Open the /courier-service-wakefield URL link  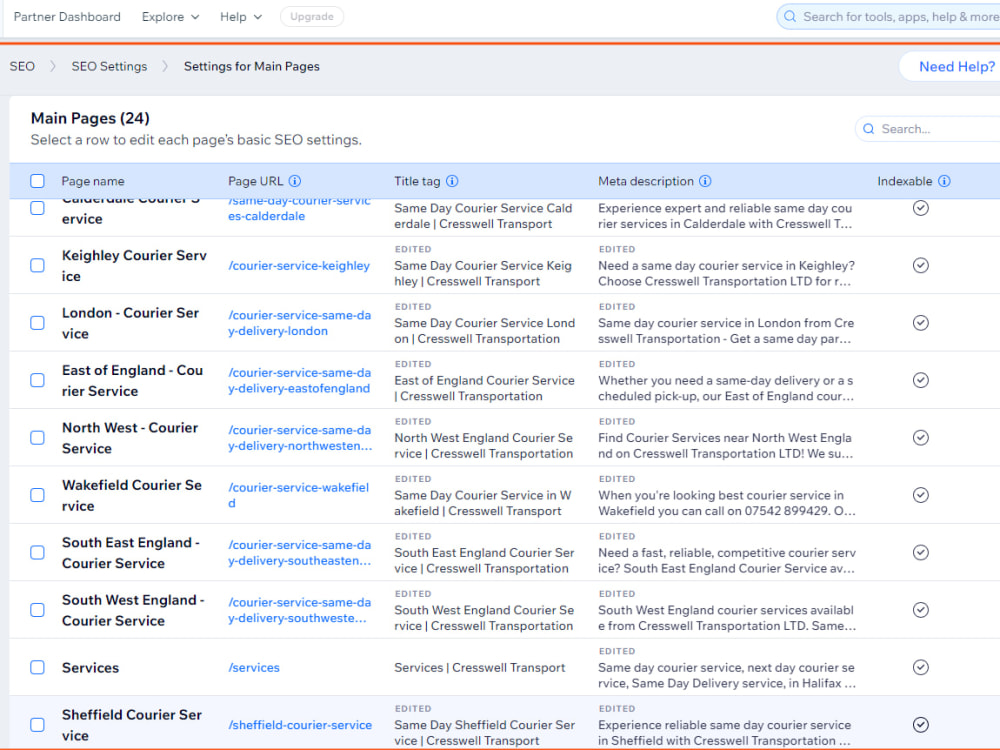(298, 495)
